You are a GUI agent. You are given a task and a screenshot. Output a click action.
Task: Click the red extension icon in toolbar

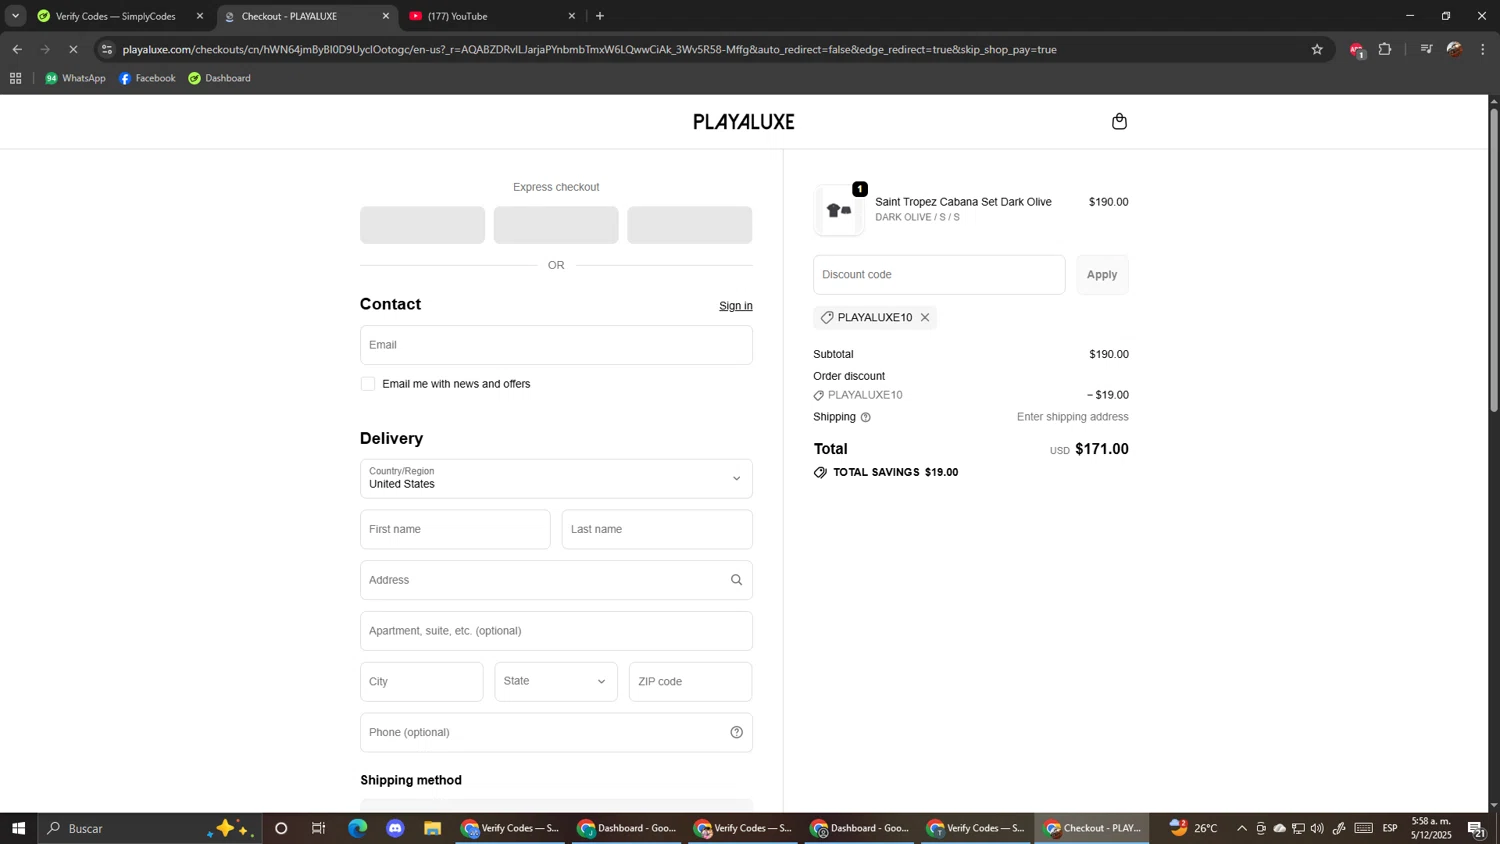(1357, 50)
